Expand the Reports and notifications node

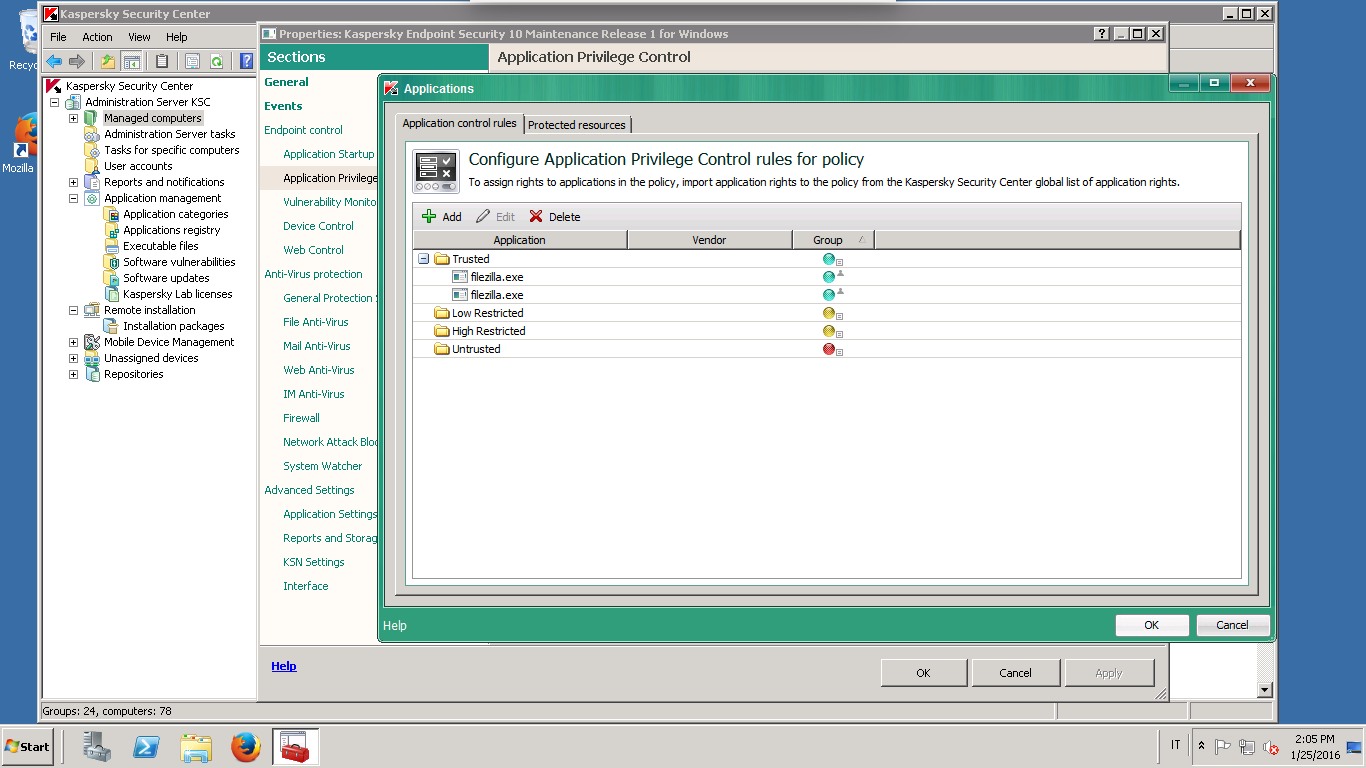(73, 182)
